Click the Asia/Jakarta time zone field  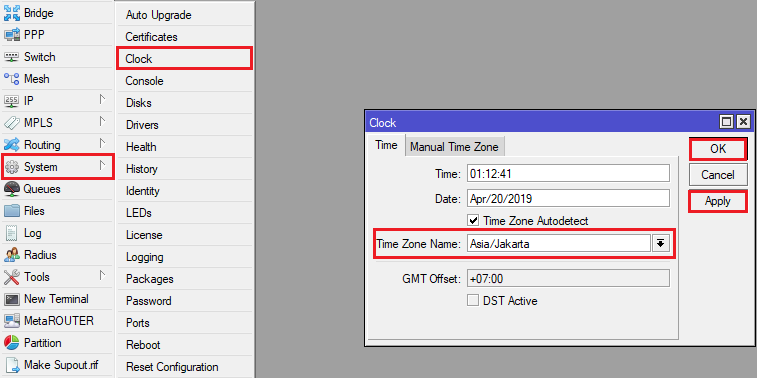click(x=559, y=244)
